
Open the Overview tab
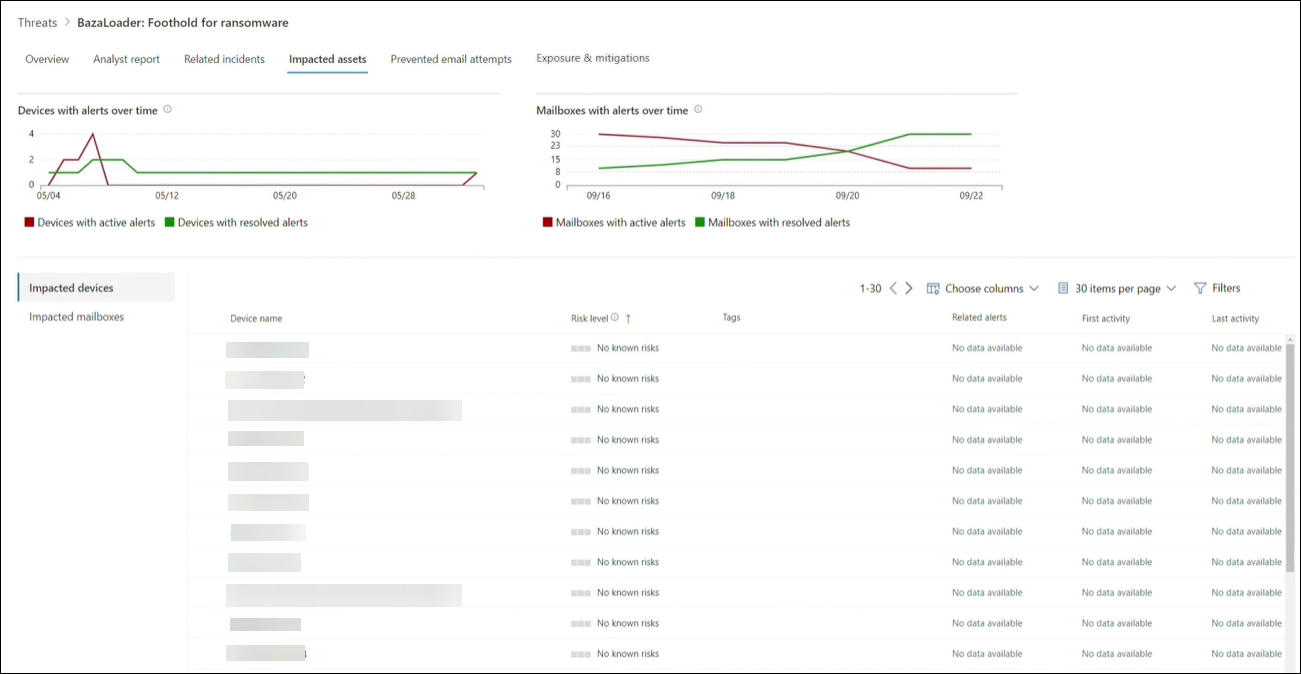[x=47, y=59]
